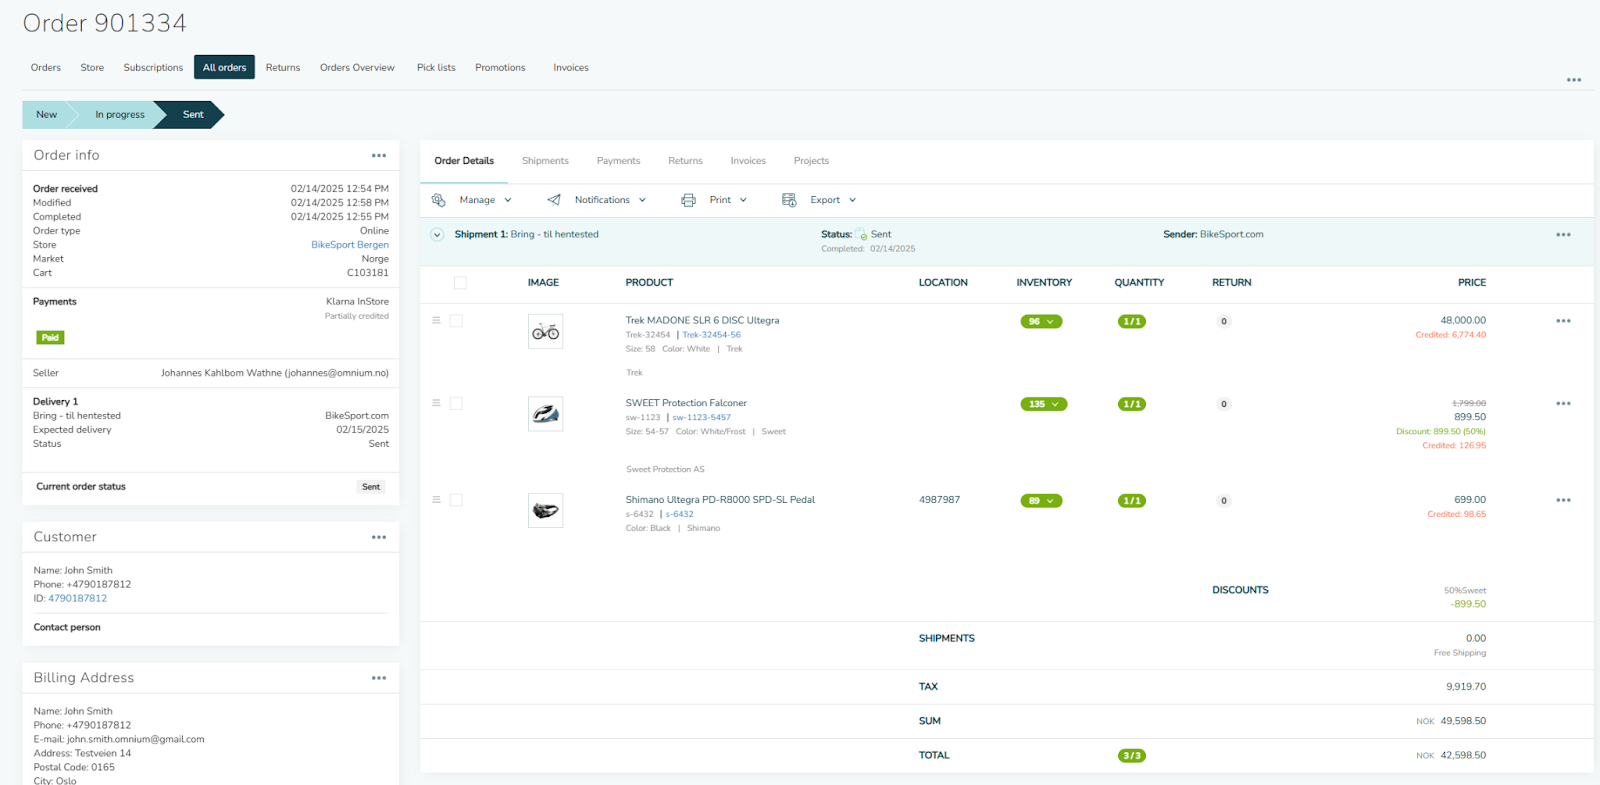This screenshot has height=785, width=1600.
Task: Click the Export icon
Action: coord(789,200)
